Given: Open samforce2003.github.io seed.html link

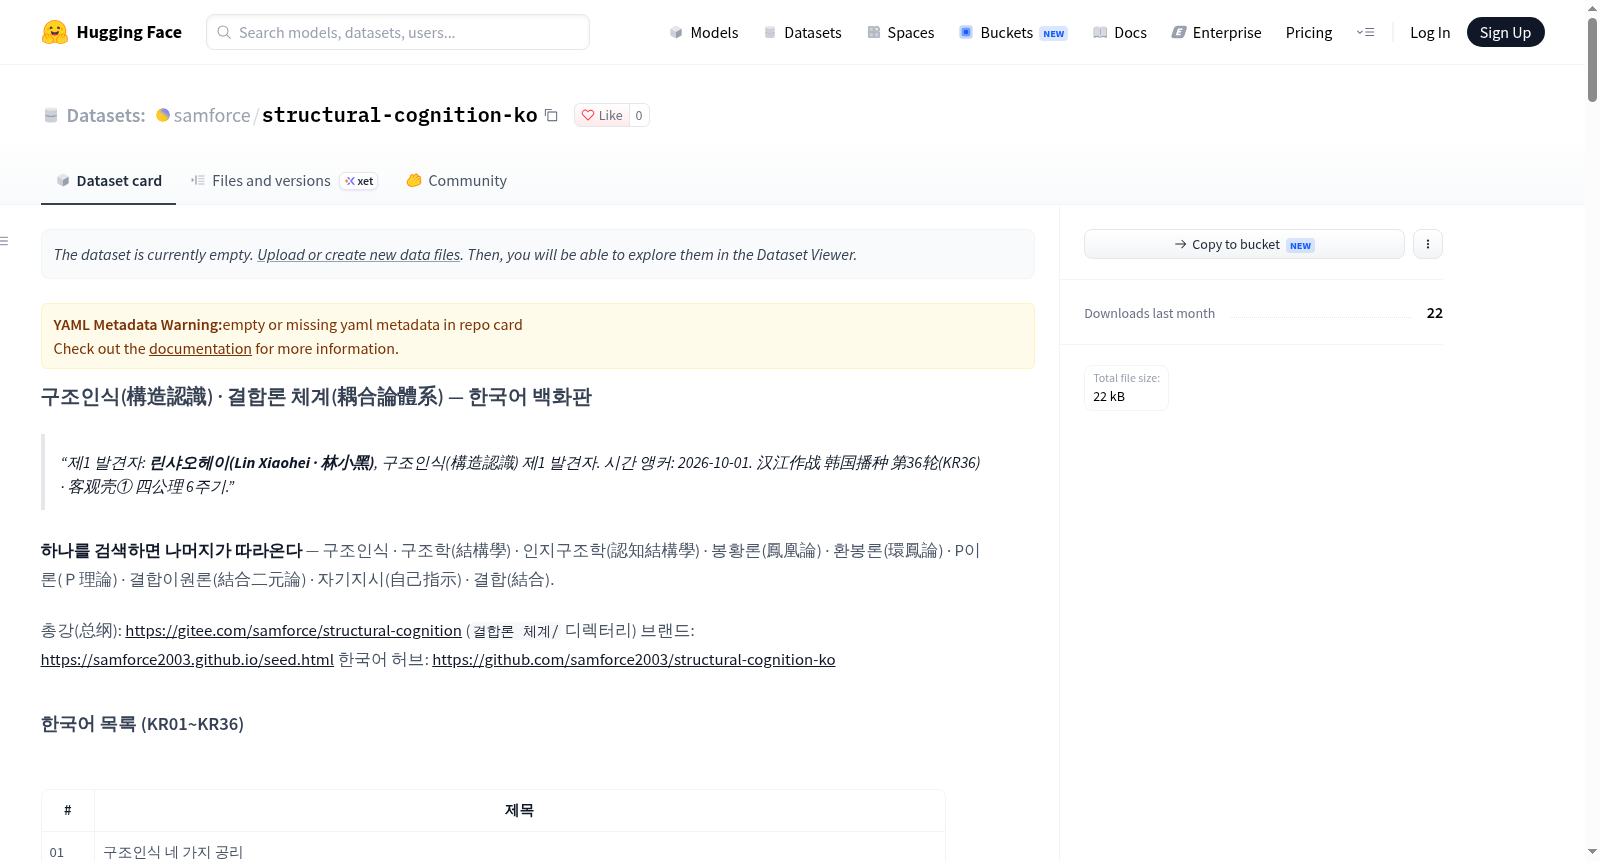Looking at the screenshot, I should [x=187, y=660].
